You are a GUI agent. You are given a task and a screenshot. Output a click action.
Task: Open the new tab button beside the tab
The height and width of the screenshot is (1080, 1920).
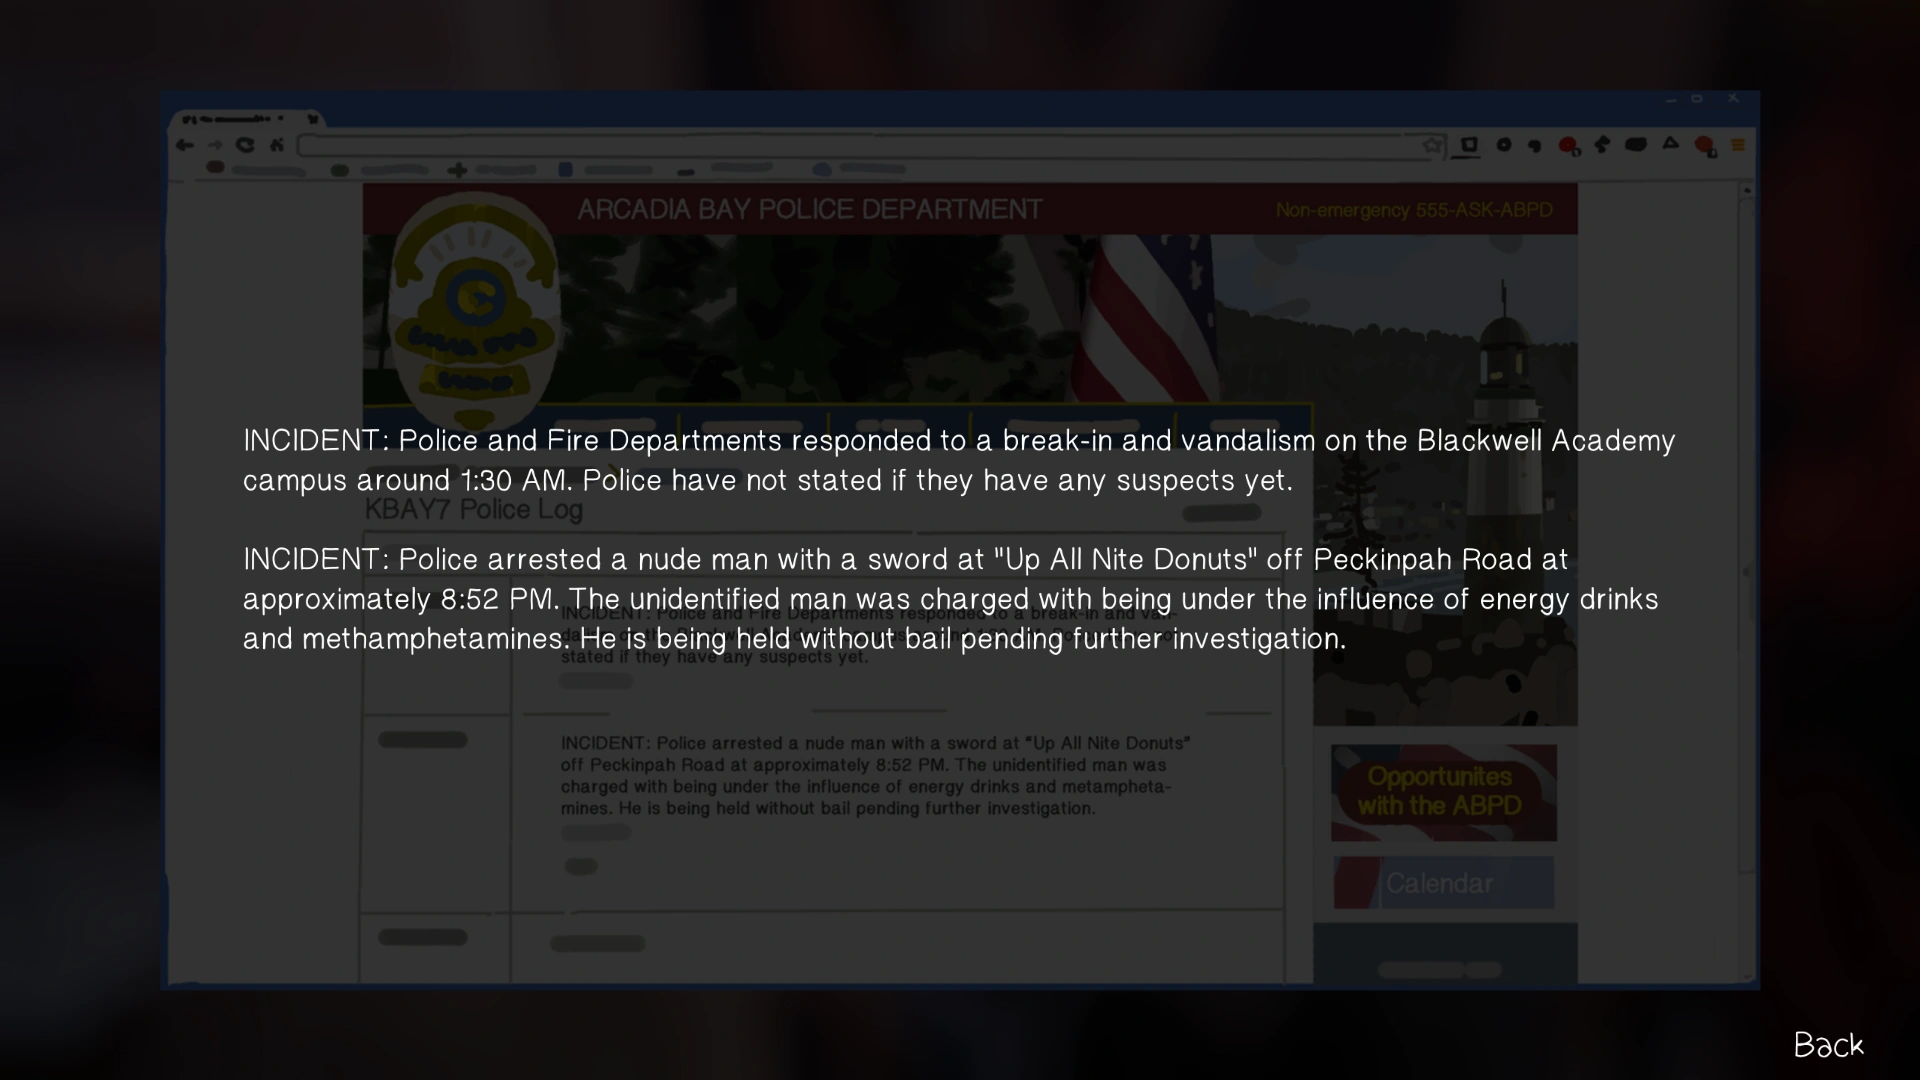pyautogui.click(x=313, y=119)
